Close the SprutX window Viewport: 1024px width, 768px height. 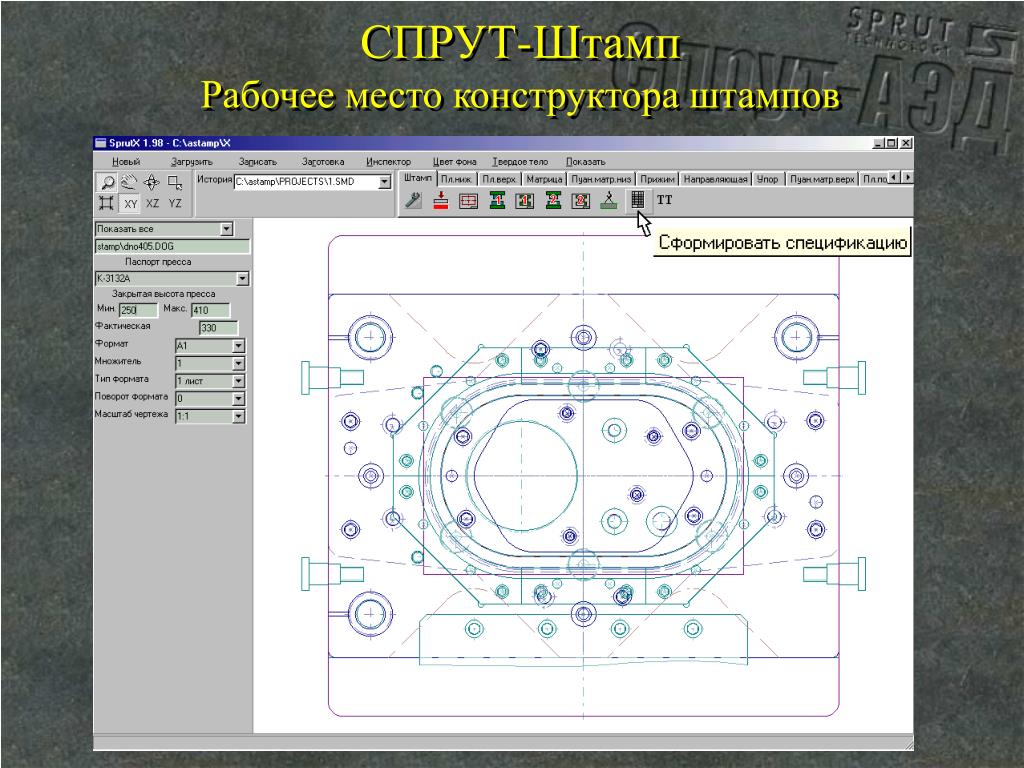pyautogui.click(x=906, y=143)
